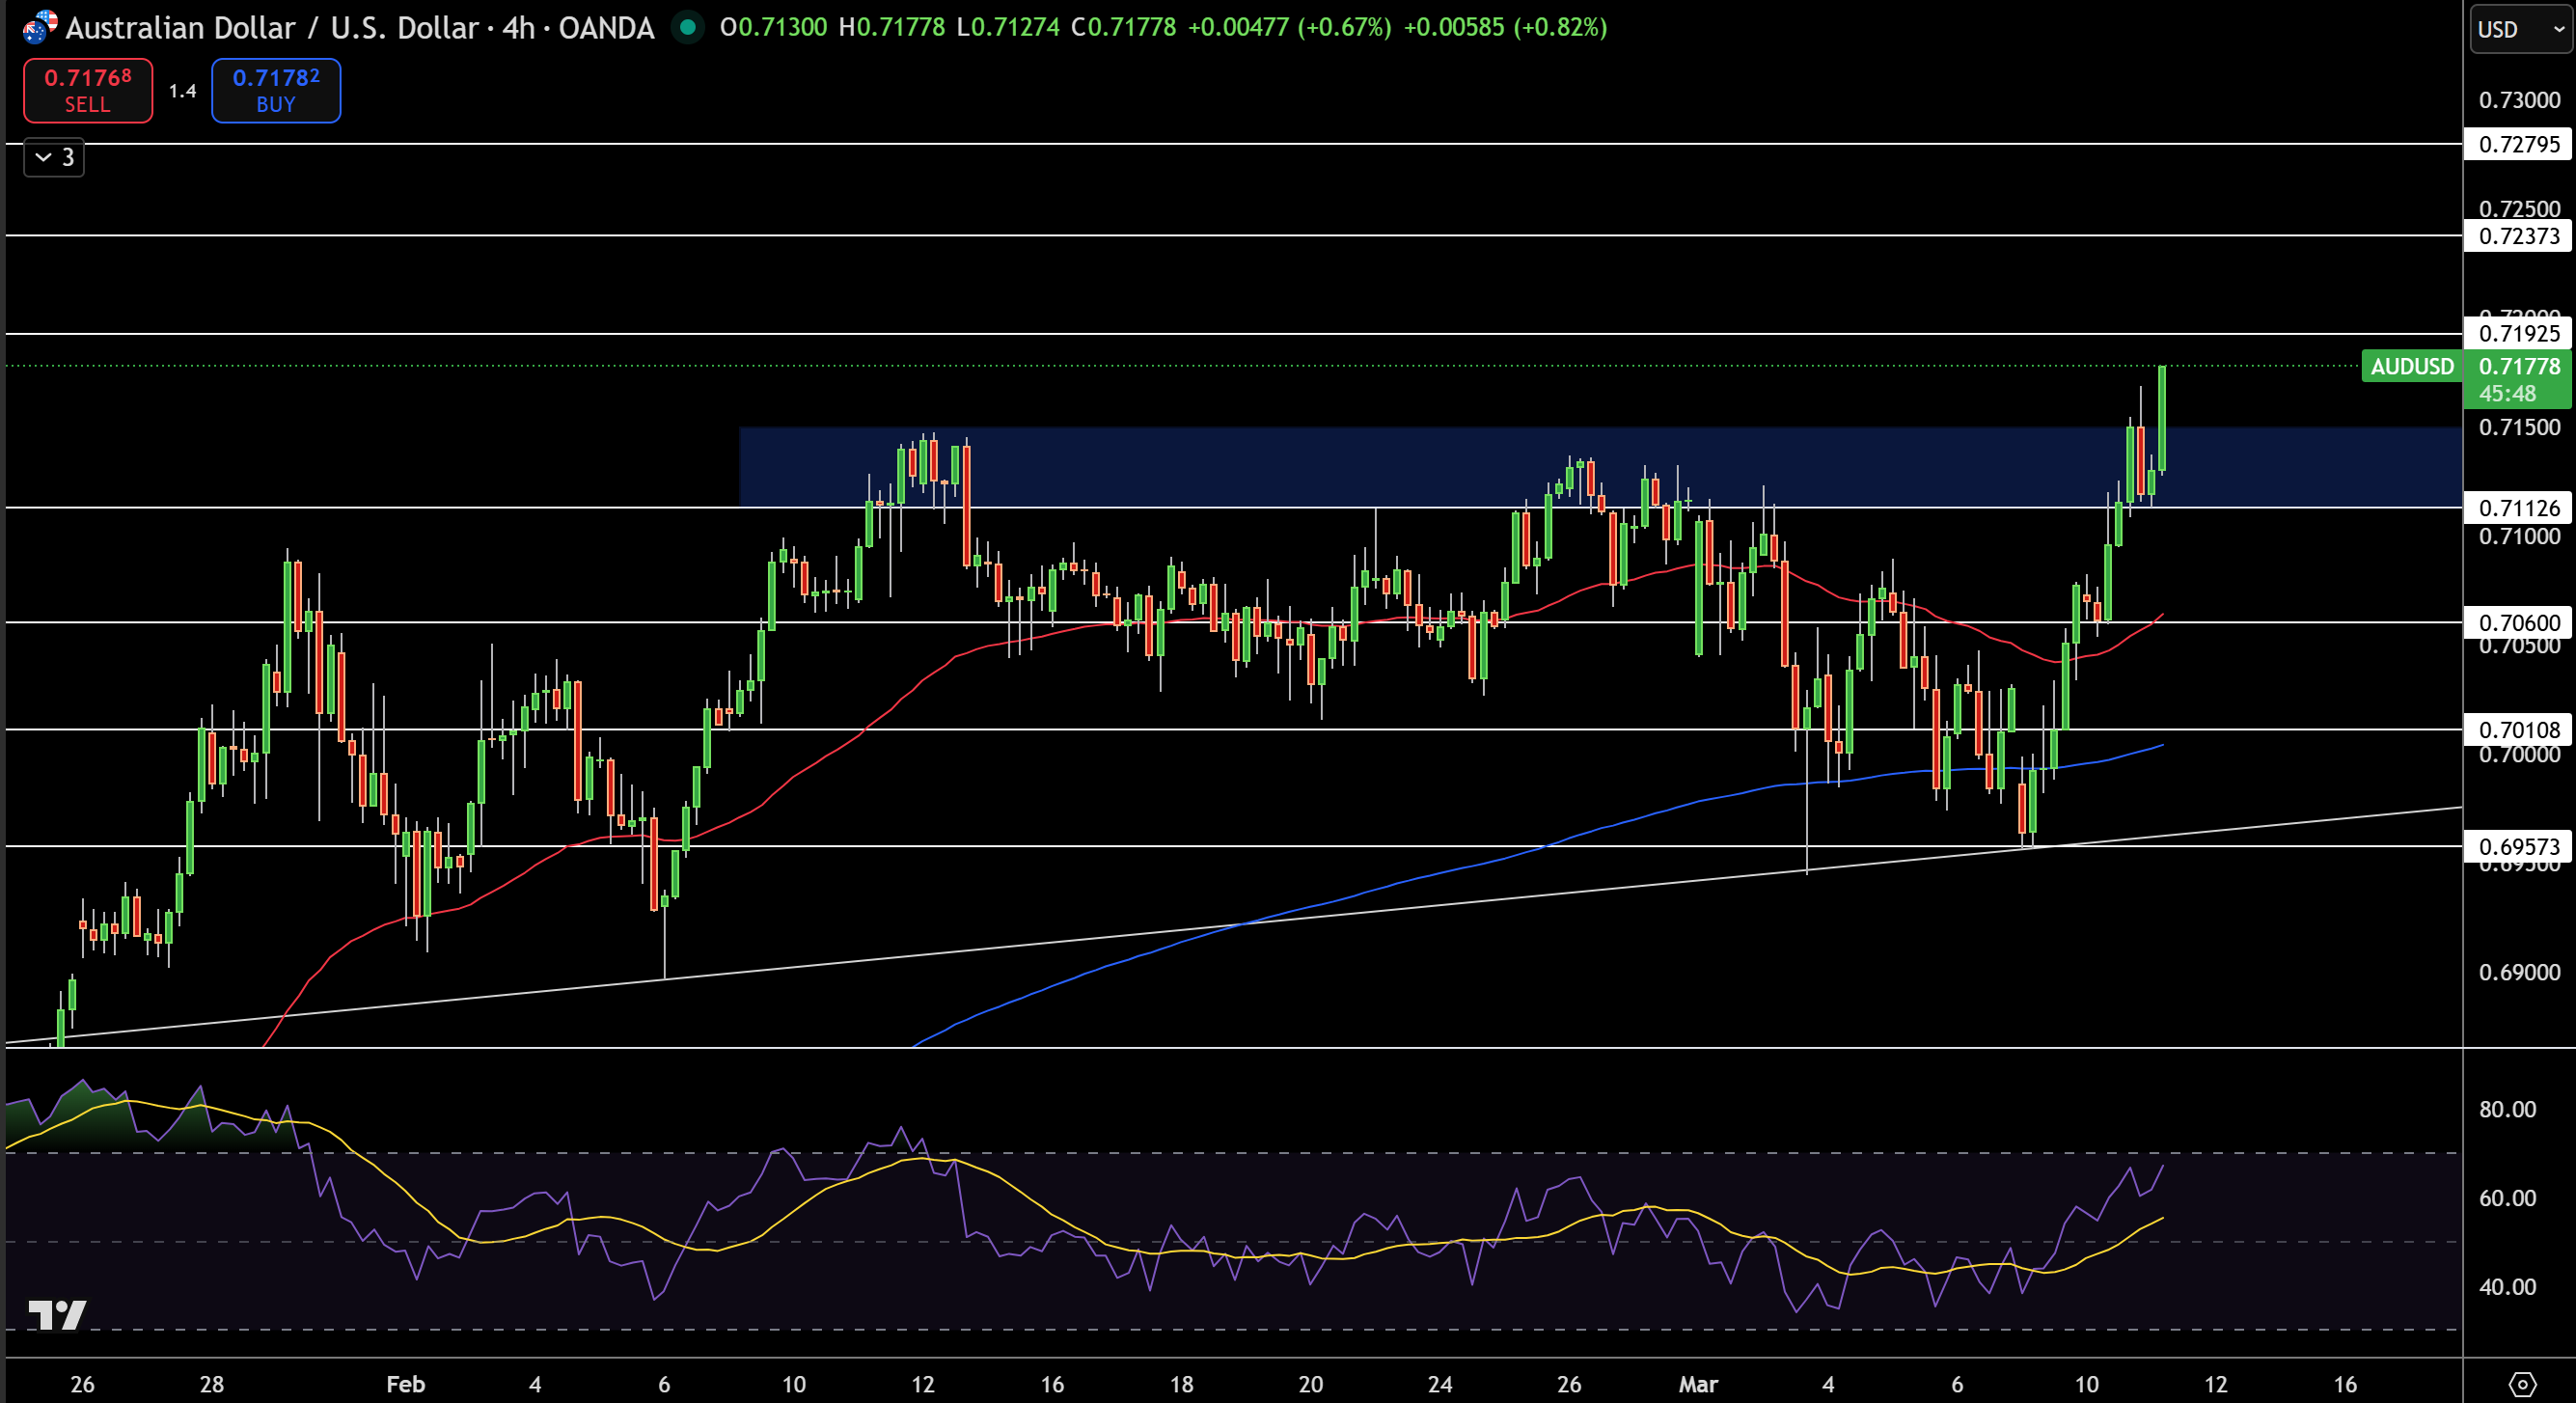Select the 0.71925 price level label
2576x1403 pixels.
coord(2519,333)
